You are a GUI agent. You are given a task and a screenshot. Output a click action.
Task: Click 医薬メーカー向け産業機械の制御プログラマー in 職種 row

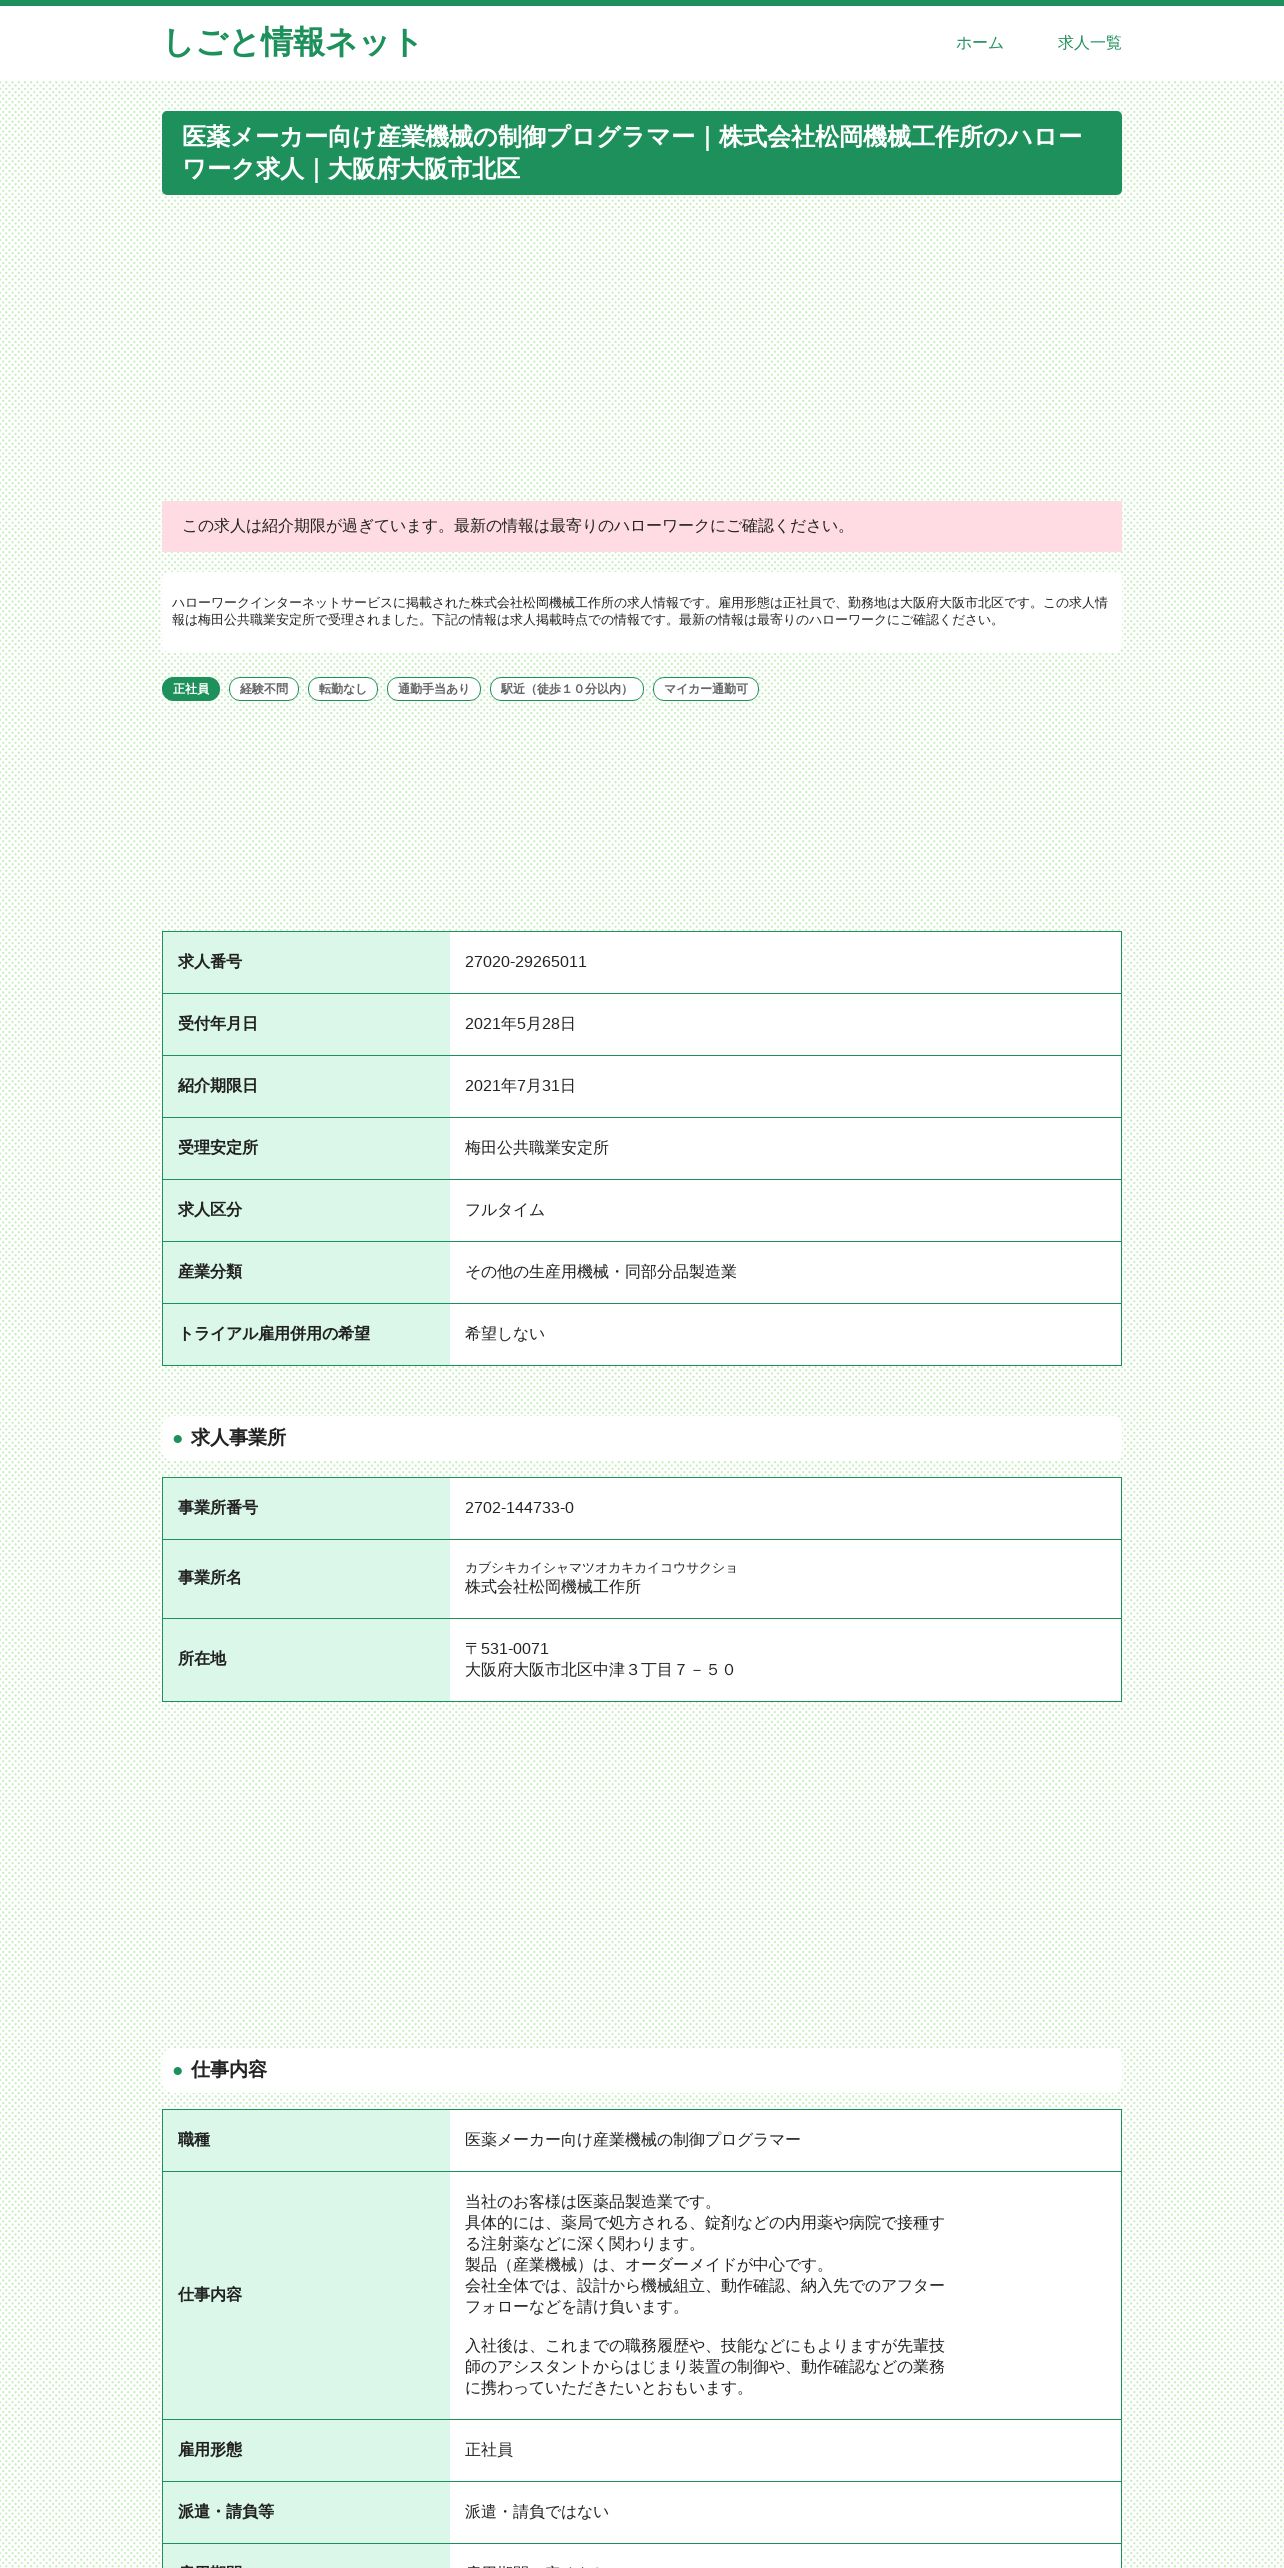coord(633,2140)
